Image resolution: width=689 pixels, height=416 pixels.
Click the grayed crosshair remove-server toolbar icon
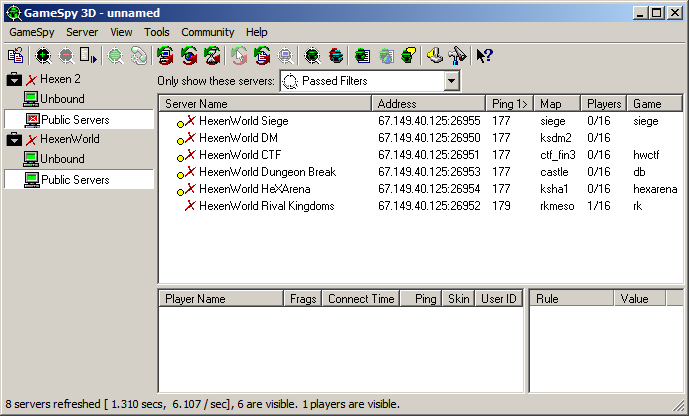coord(66,56)
